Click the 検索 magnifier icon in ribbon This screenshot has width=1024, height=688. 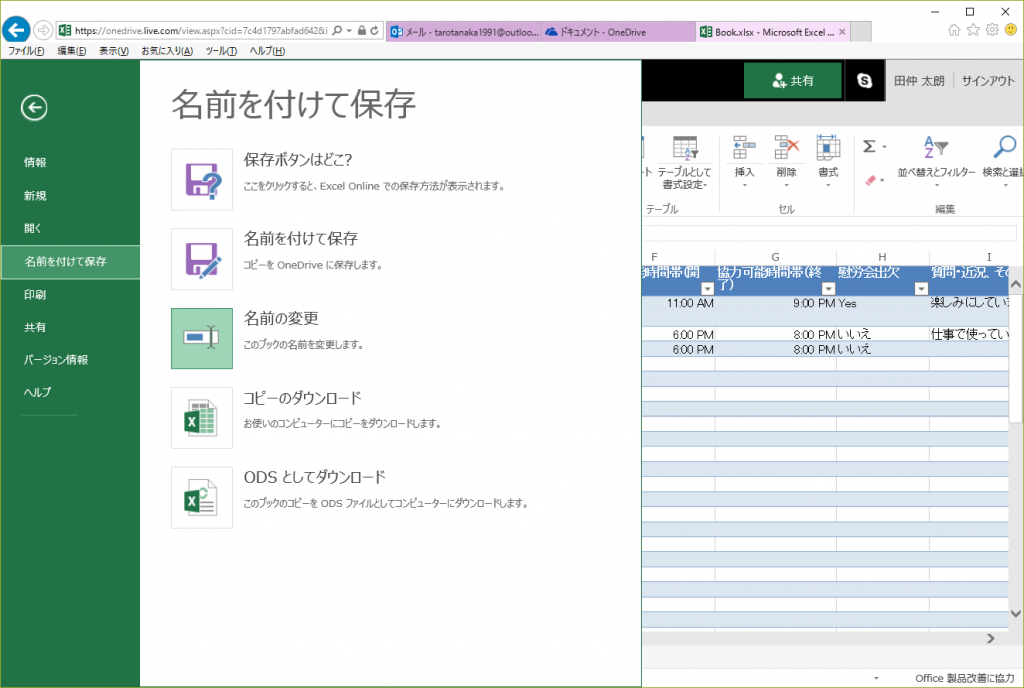coord(1004,147)
